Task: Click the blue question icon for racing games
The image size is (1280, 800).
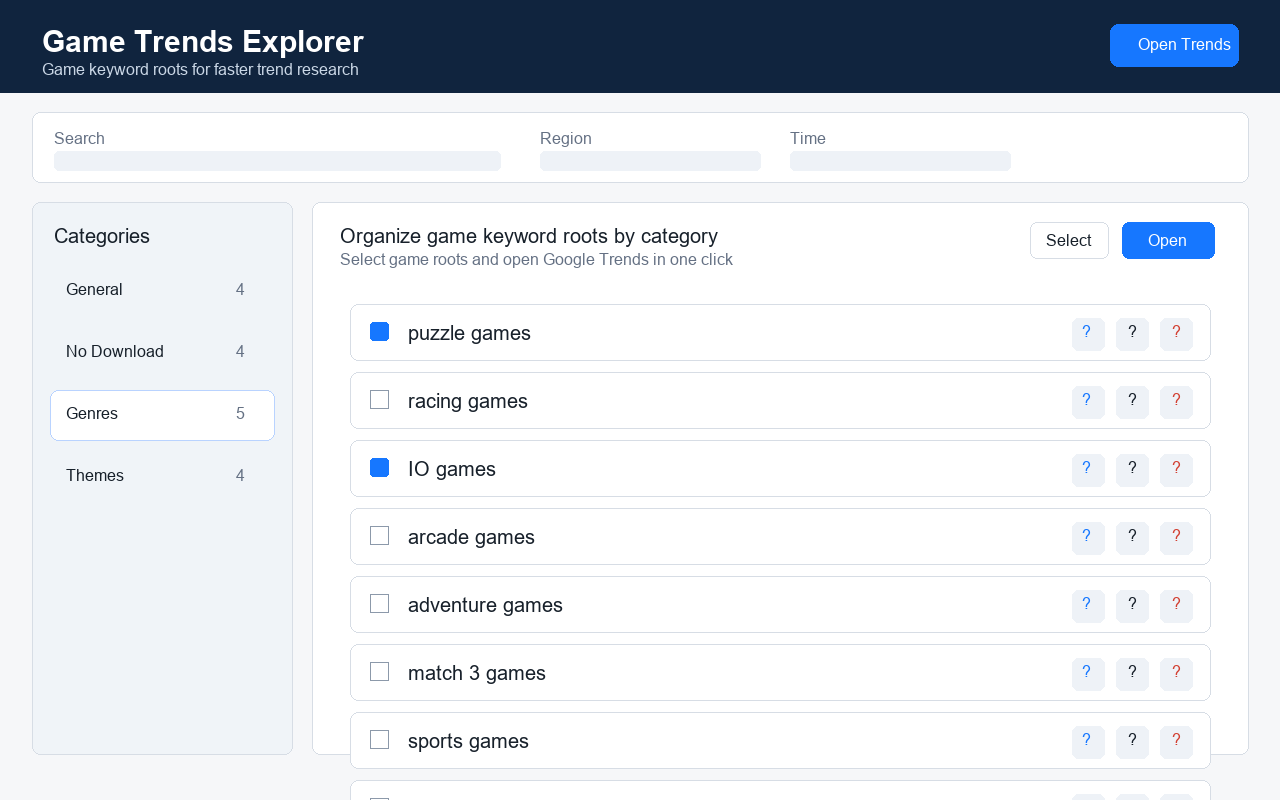Action: coord(1088,402)
